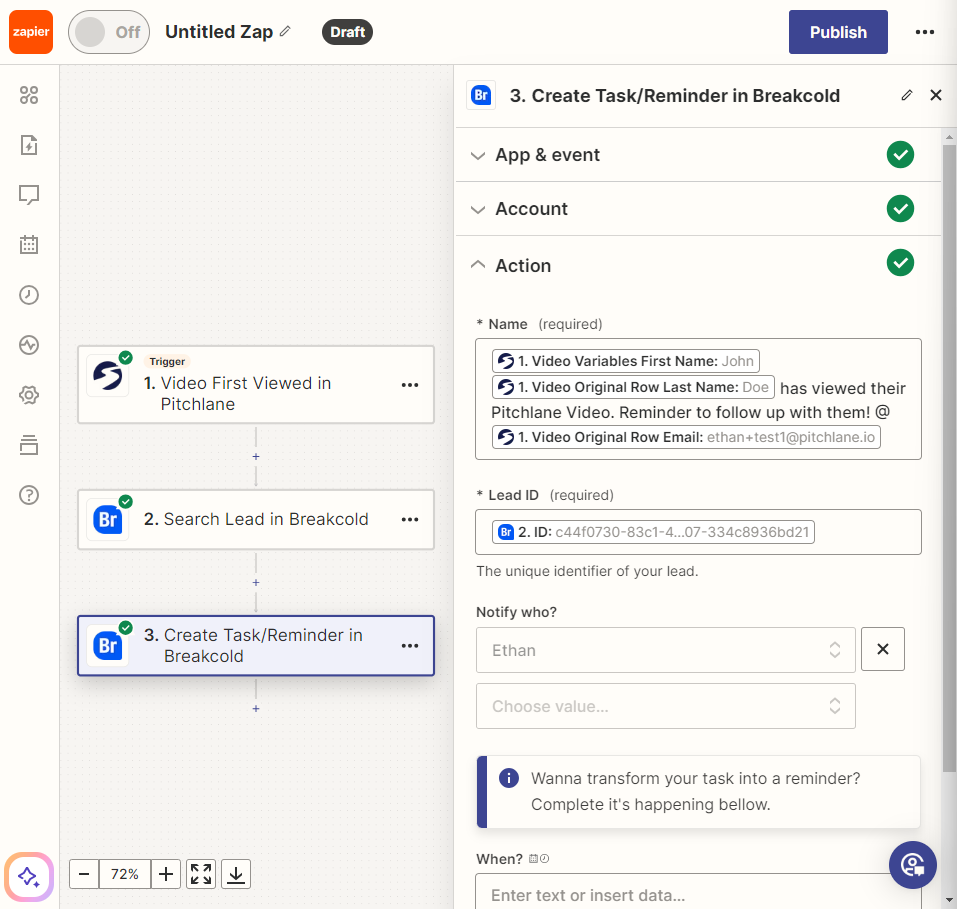Viewport: 957px width, 909px height.
Task: Open the help question mark icon
Action: coord(29,495)
